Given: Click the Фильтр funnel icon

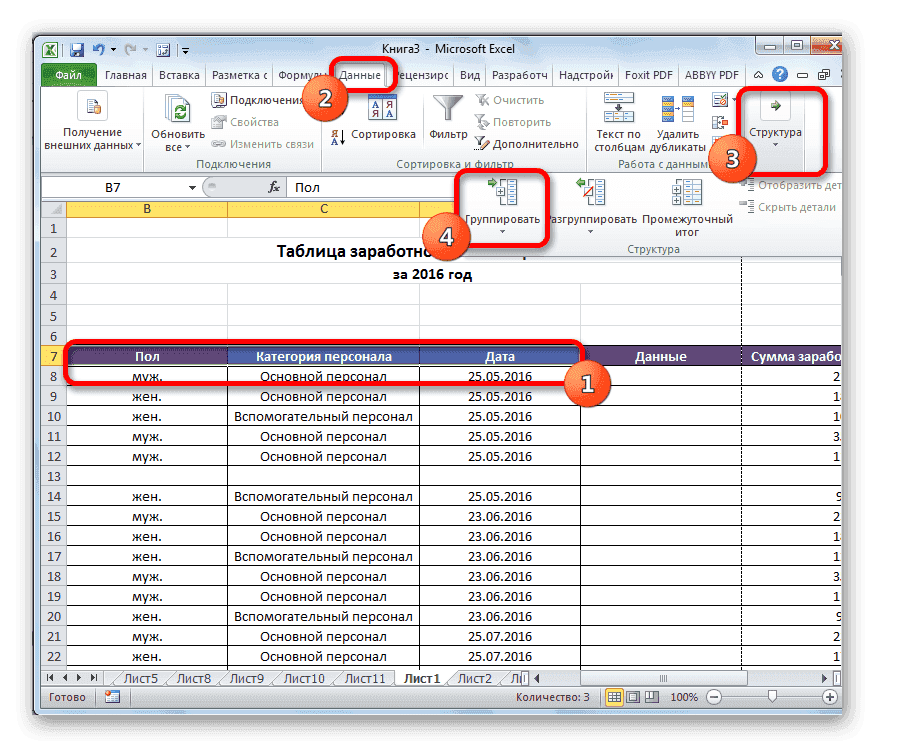Looking at the screenshot, I should click(x=448, y=110).
